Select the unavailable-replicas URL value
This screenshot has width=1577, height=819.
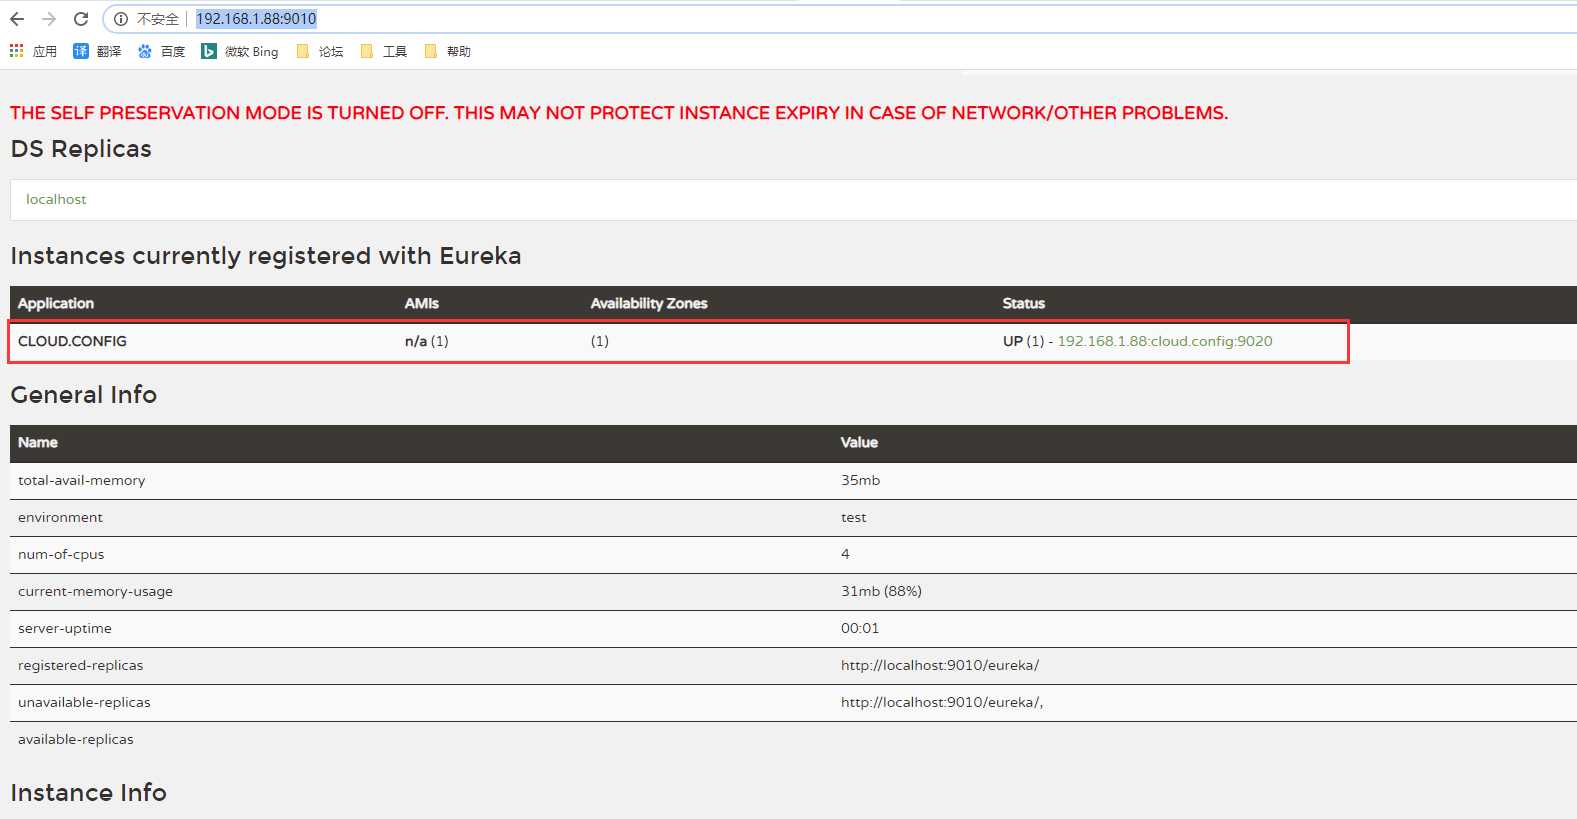click(942, 702)
